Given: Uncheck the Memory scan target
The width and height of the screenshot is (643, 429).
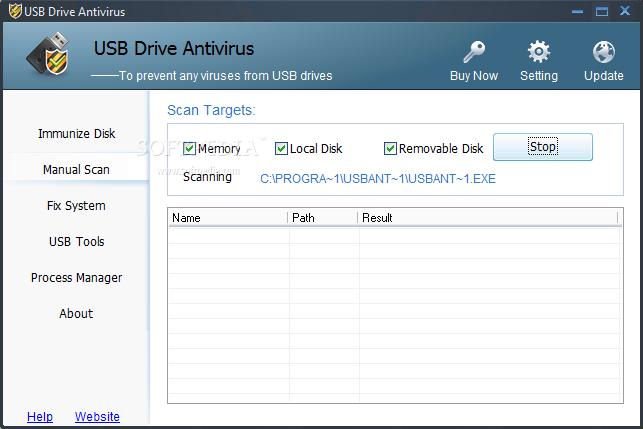Looking at the screenshot, I should pyautogui.click(x=189, y=148).
